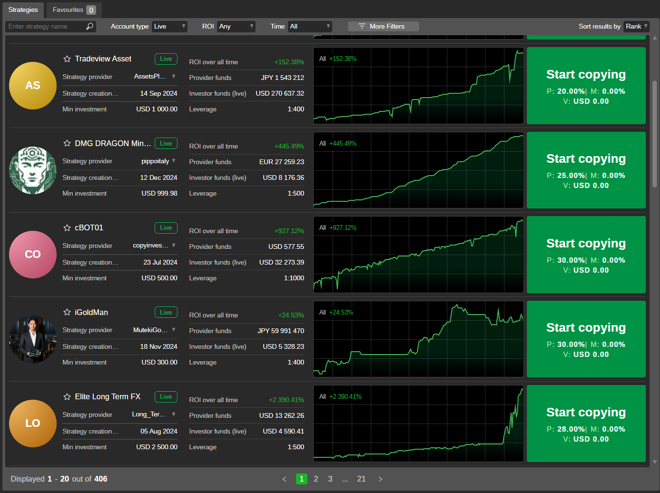The image size is (660, 493).
Task: Expand Long_Ter... strategy provider dropdown
Action: point(173,414)
